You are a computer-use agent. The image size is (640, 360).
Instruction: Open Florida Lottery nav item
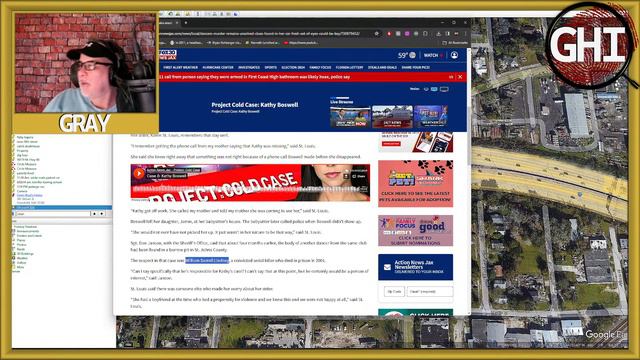click(x=349, y=67)
